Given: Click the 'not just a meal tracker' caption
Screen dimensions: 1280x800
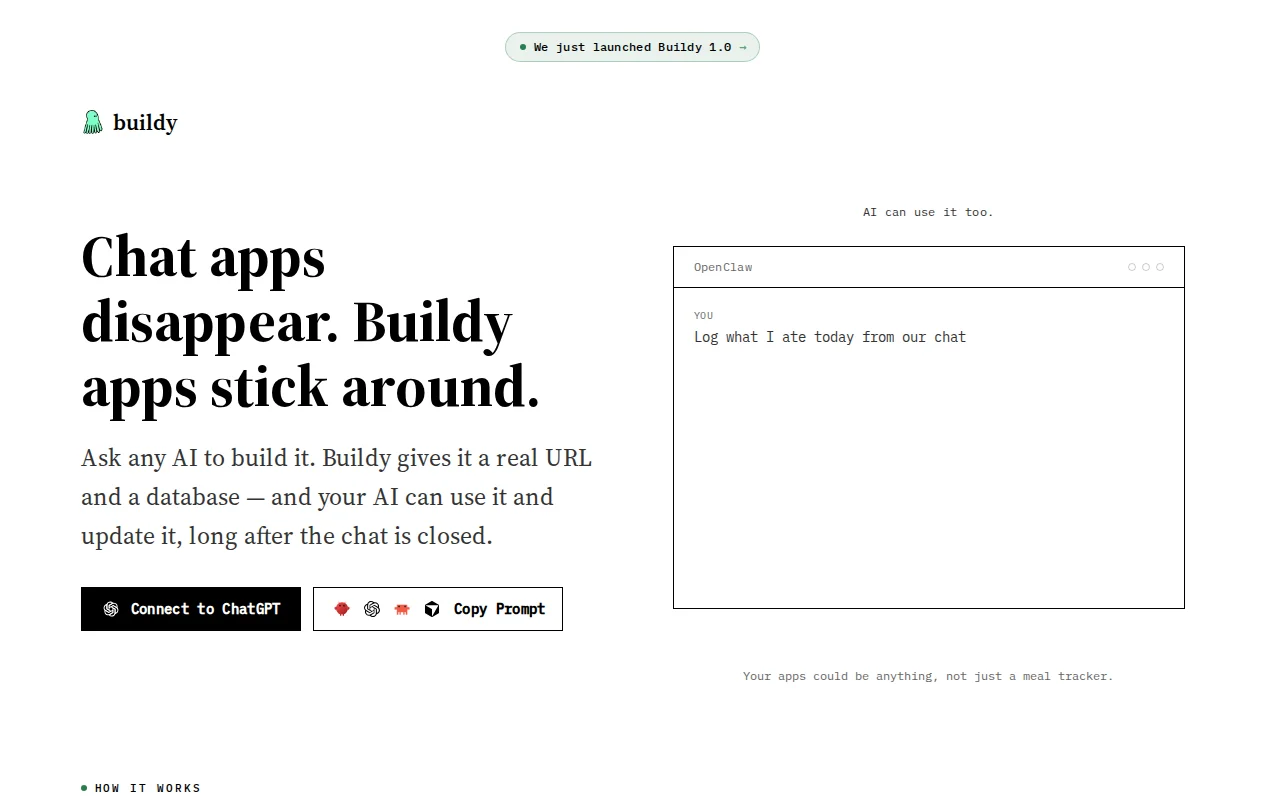Looking at the screenshot, I should [x=928, y=676].
